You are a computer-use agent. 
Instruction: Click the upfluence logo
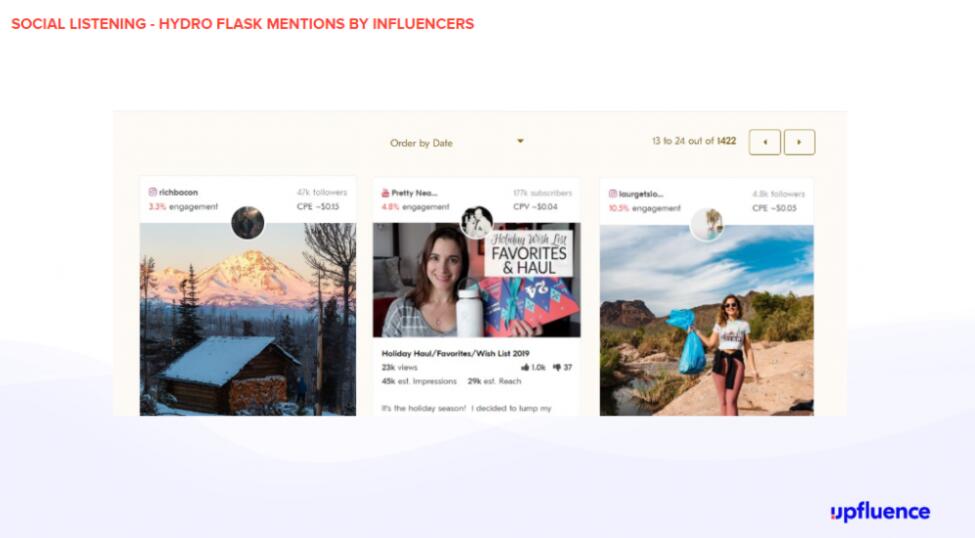(x=880, y=512)
